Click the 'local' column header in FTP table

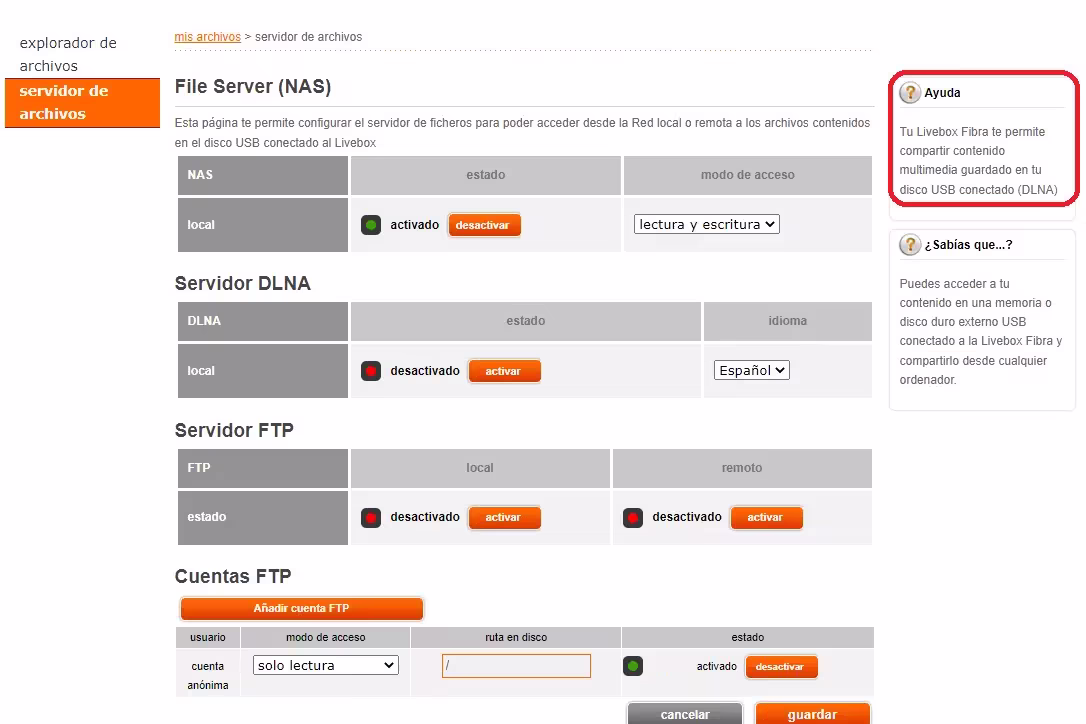(480, 468)
